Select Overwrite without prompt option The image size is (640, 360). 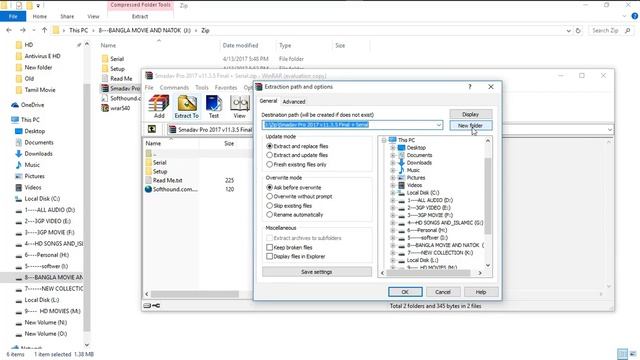269,196
